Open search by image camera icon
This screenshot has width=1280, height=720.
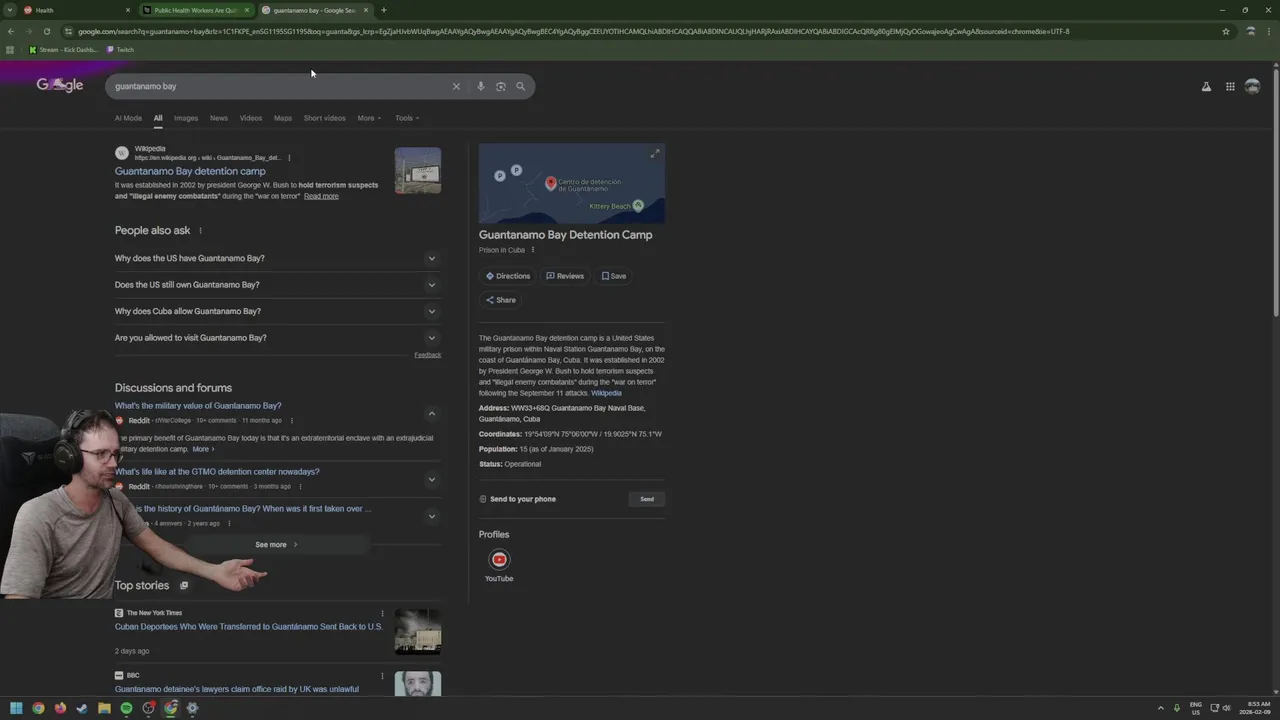(x=500, y=86)
